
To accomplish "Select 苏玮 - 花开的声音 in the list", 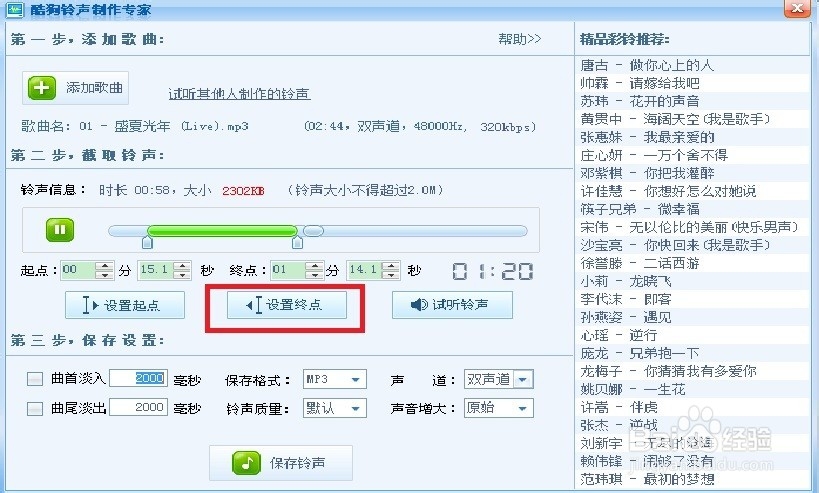I will tap(694, 101).
